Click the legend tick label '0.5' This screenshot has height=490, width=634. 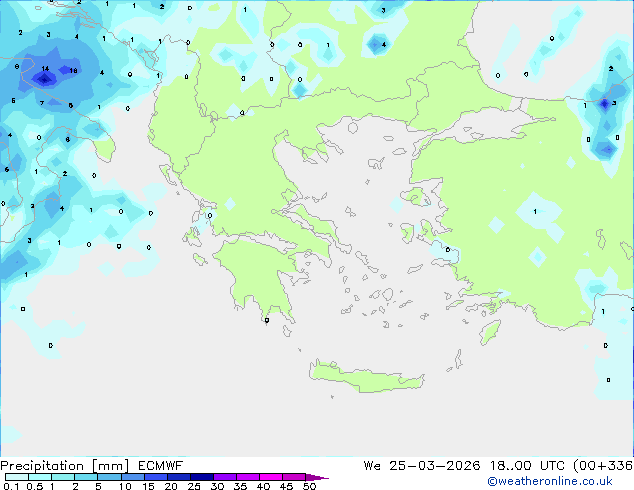point(34,486)
